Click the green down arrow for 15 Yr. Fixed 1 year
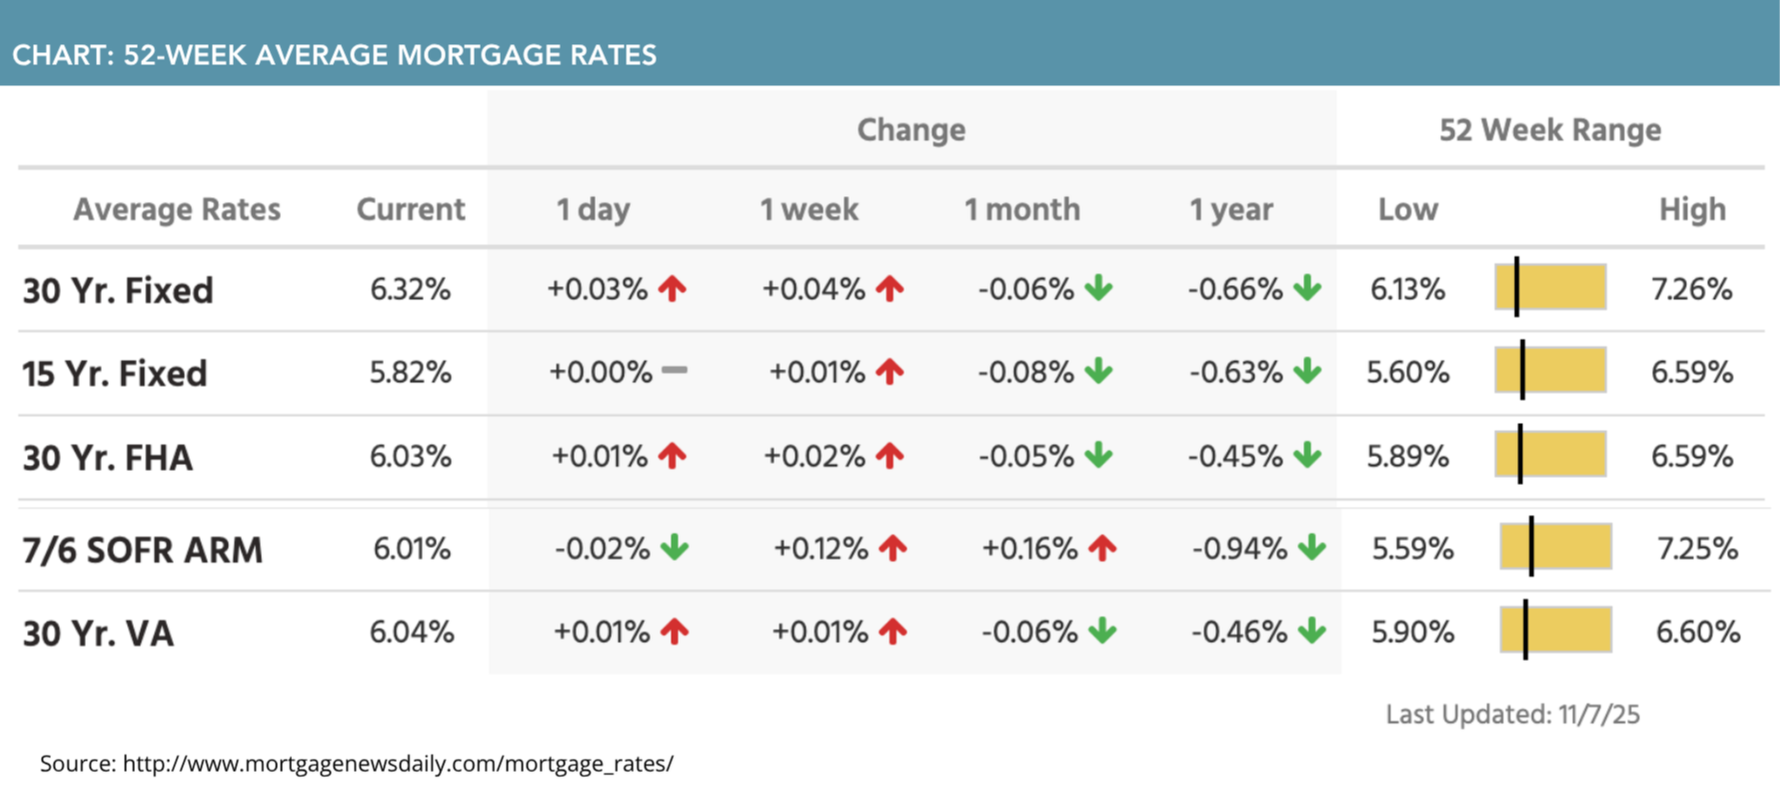1781x797 pixels. (x=1307, y=372)
